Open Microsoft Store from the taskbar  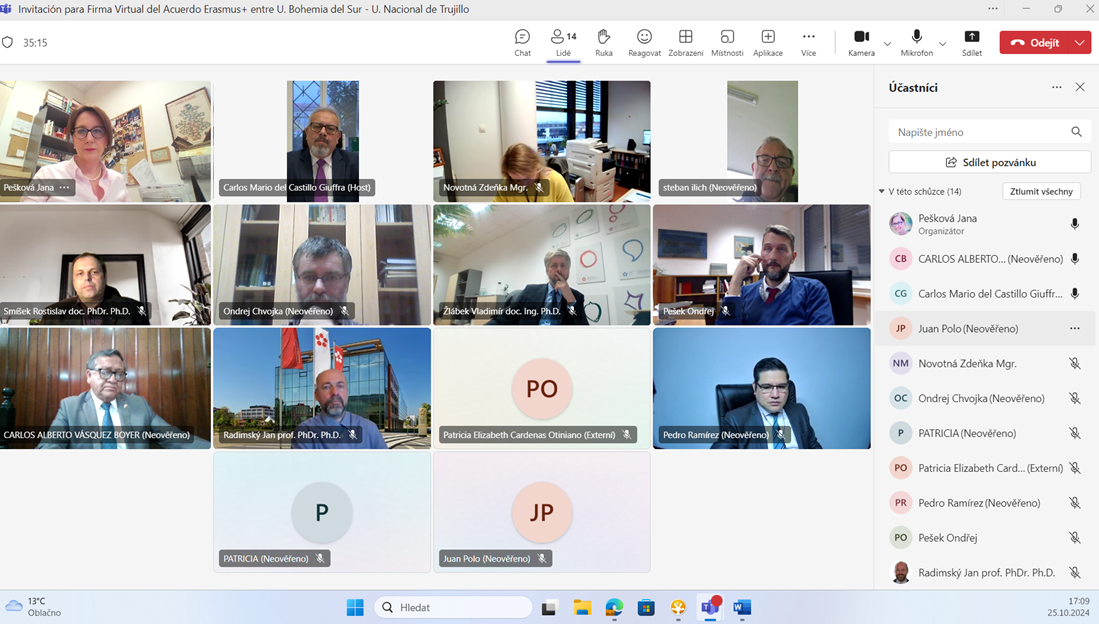tap(646, 607)
